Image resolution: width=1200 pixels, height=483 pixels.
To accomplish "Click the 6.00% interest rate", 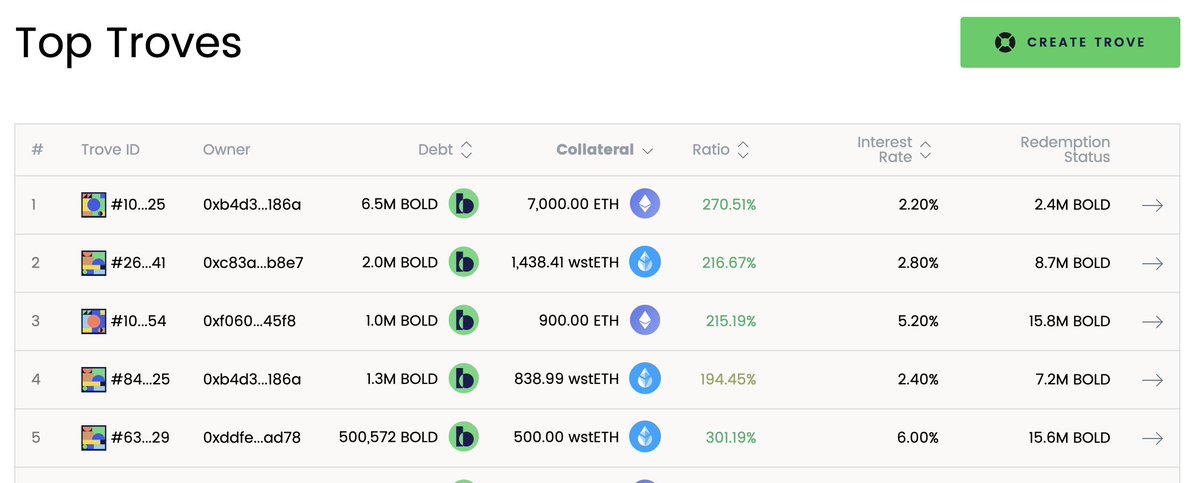I will pyautogui.click(x=918, y=438).
